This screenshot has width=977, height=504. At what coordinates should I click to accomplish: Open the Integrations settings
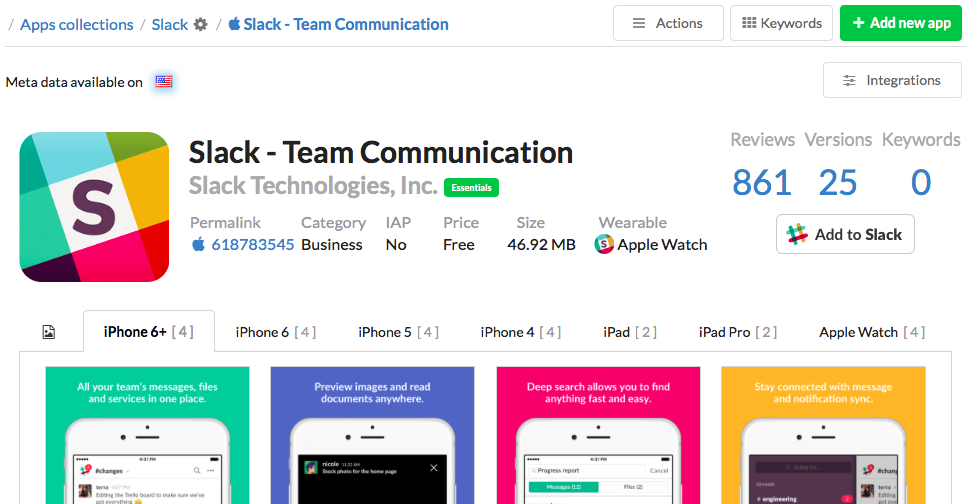click(891, 80)
